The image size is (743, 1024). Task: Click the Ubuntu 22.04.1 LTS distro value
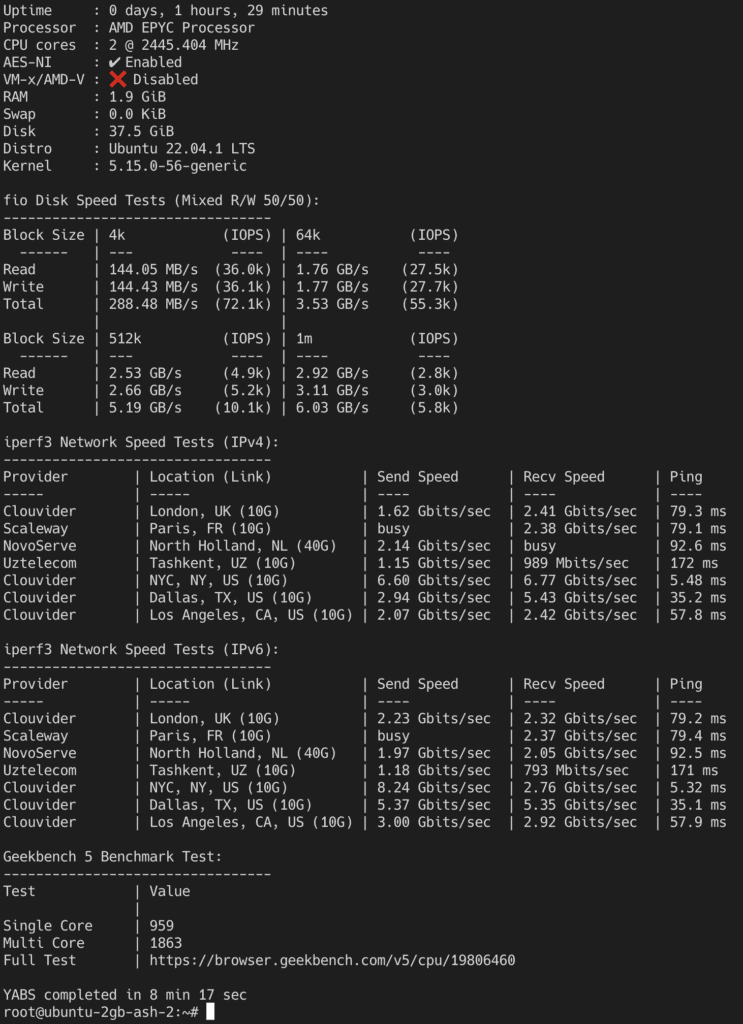[x=182, y=148]
